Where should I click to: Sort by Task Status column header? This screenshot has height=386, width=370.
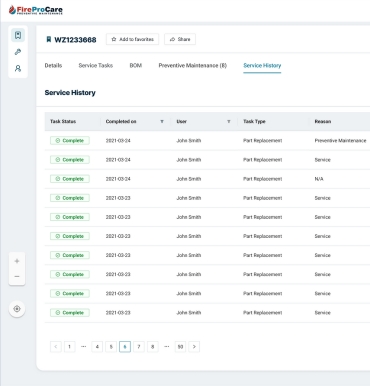click(x=63, y=121)
